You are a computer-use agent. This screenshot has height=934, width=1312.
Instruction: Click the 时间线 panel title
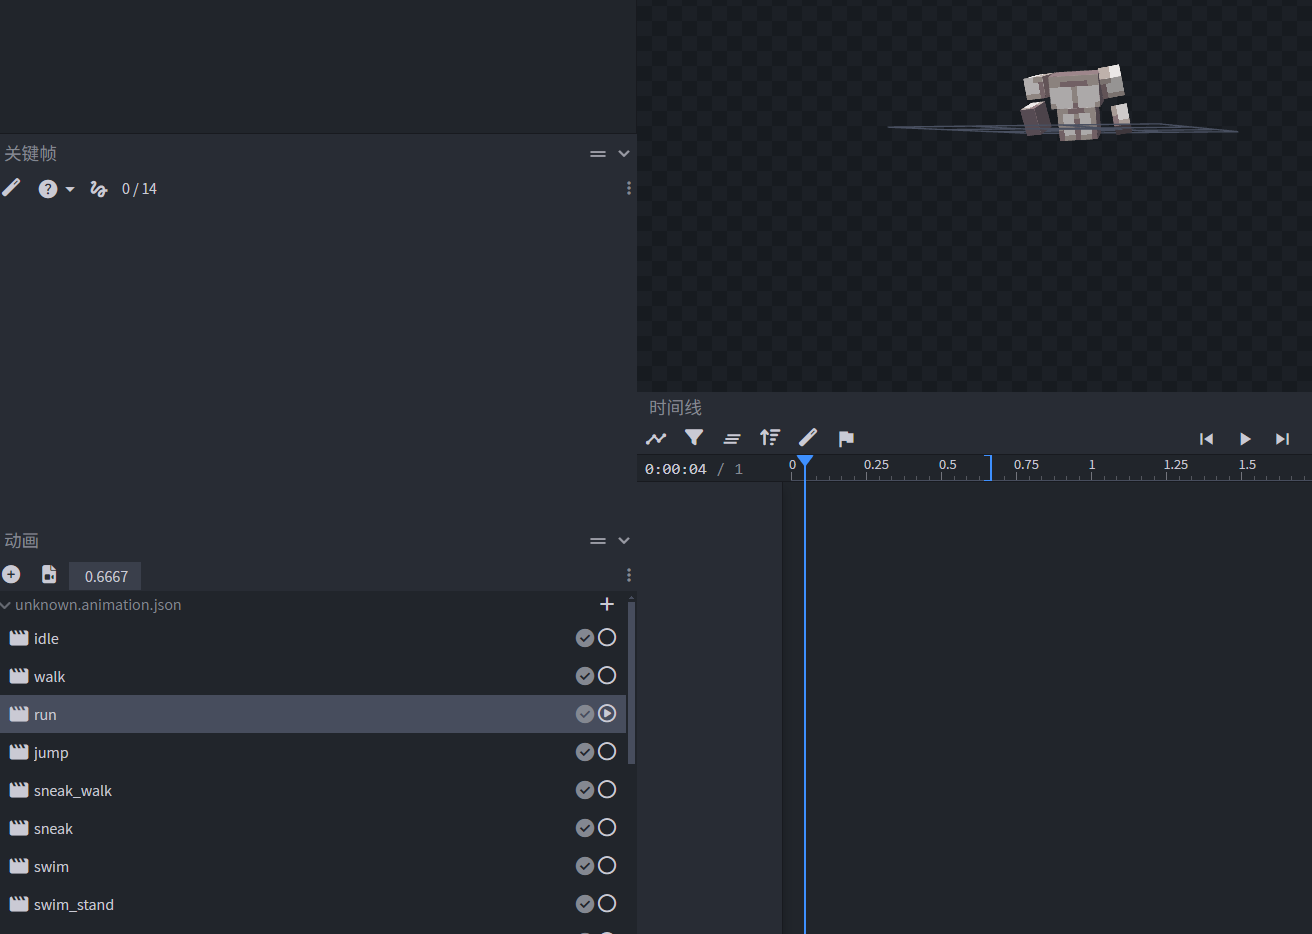pyautogui.click(x=675, y=407)
